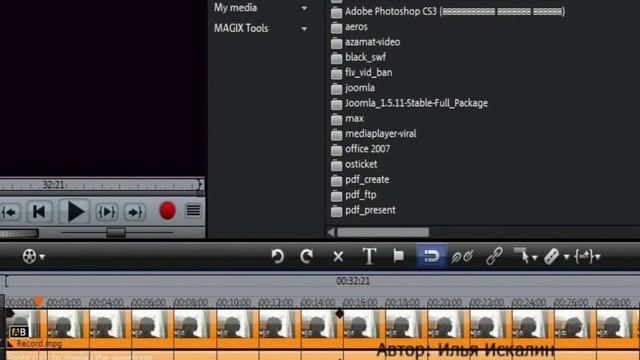640x360 pixels.
Task: Delete the selected object with X
Action: click(x=338, y=257)
